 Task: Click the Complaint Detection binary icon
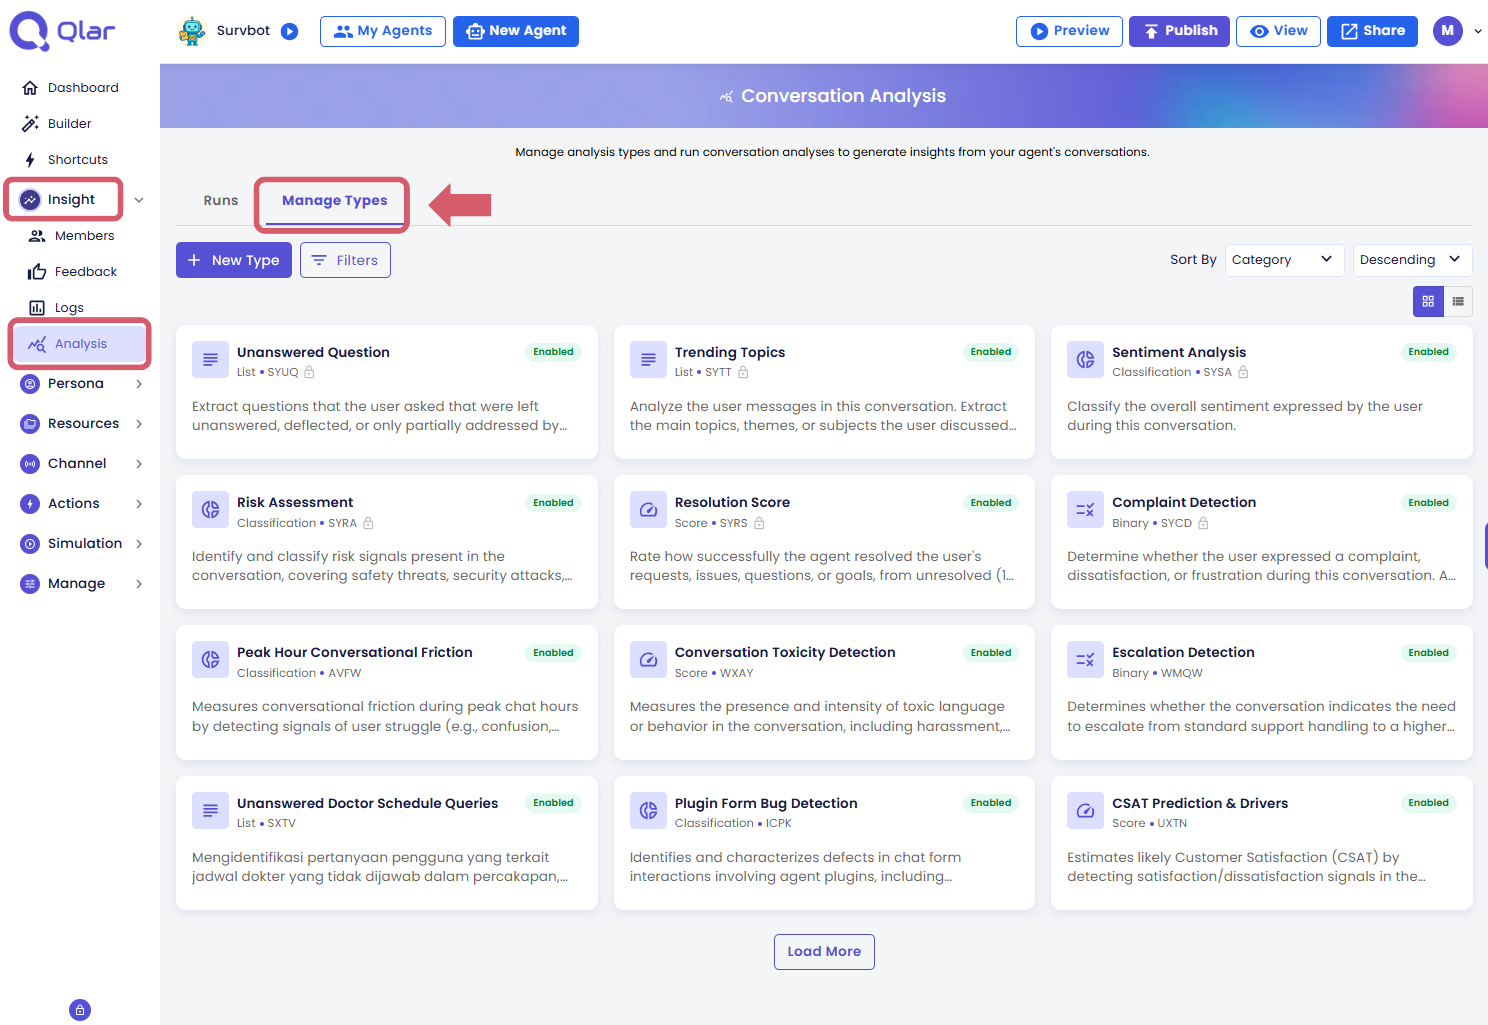1085,510
